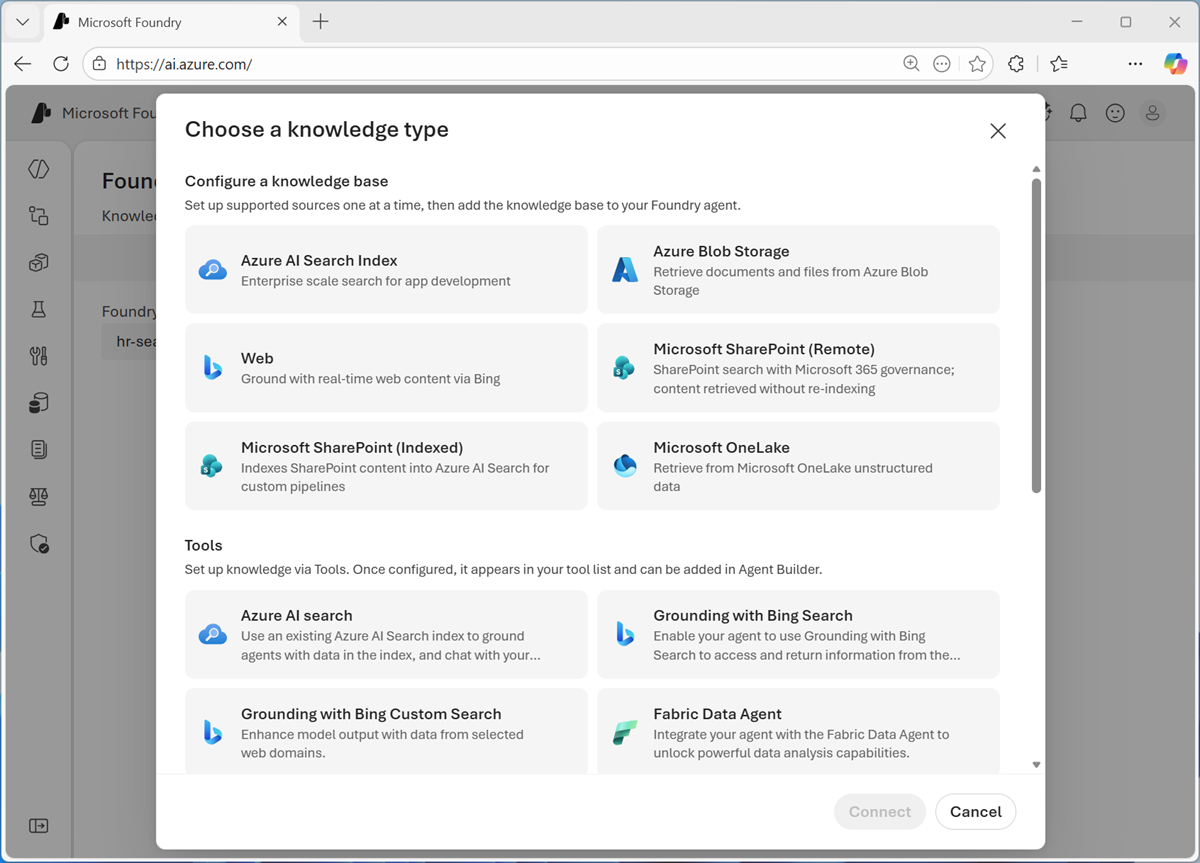Click the evaluation scales icon
This screenshot has height=863, width=1200.
tap(38, 496)
